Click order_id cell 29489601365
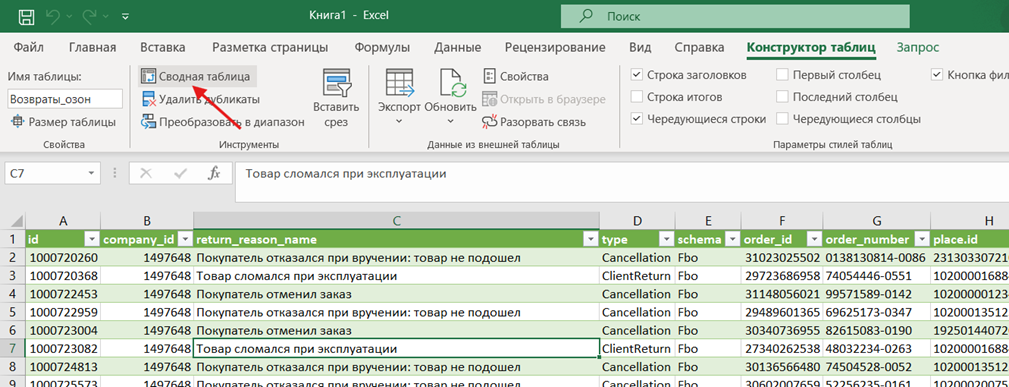This screenshot has width=1009, height=387. 782,313
